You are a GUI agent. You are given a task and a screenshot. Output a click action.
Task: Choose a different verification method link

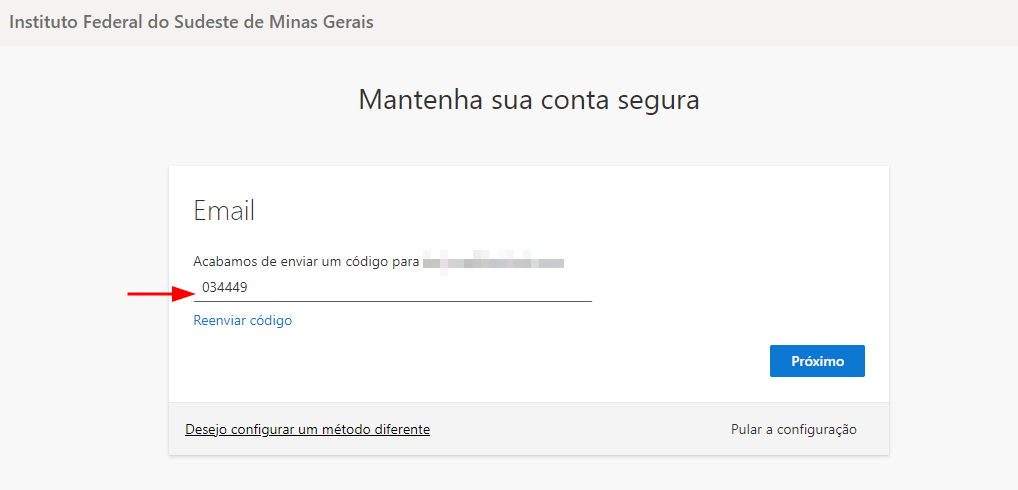point(307,429)
